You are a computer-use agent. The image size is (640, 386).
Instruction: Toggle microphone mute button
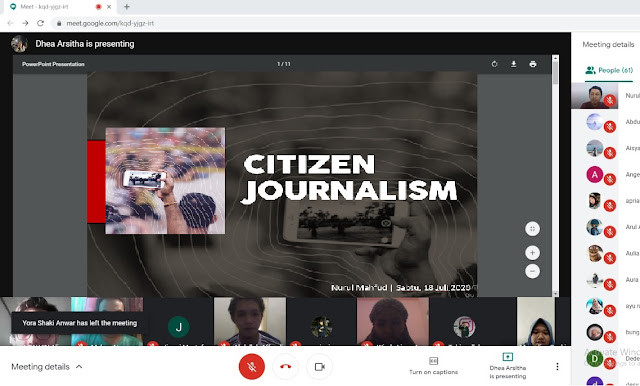tap(251, 366)
